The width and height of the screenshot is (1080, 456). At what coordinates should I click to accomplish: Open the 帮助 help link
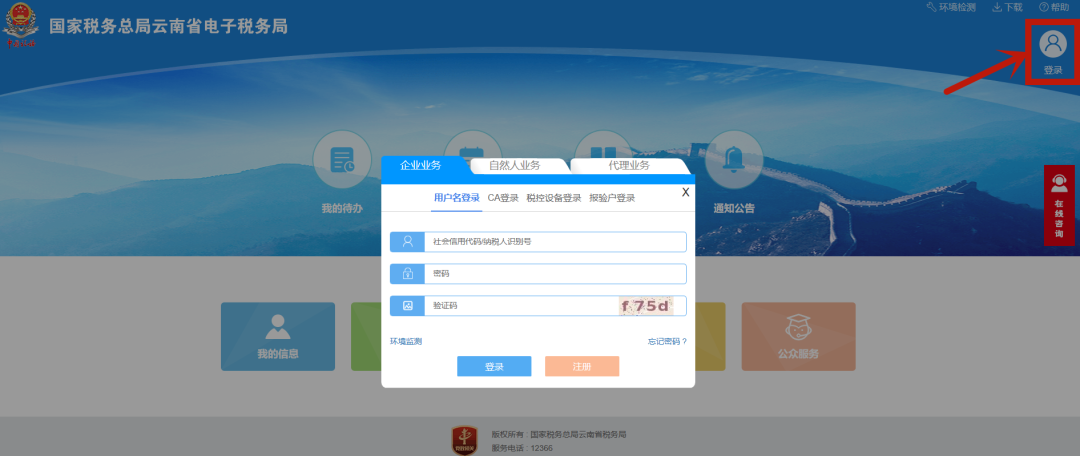pyautogui.click(x=1054, y=7)
